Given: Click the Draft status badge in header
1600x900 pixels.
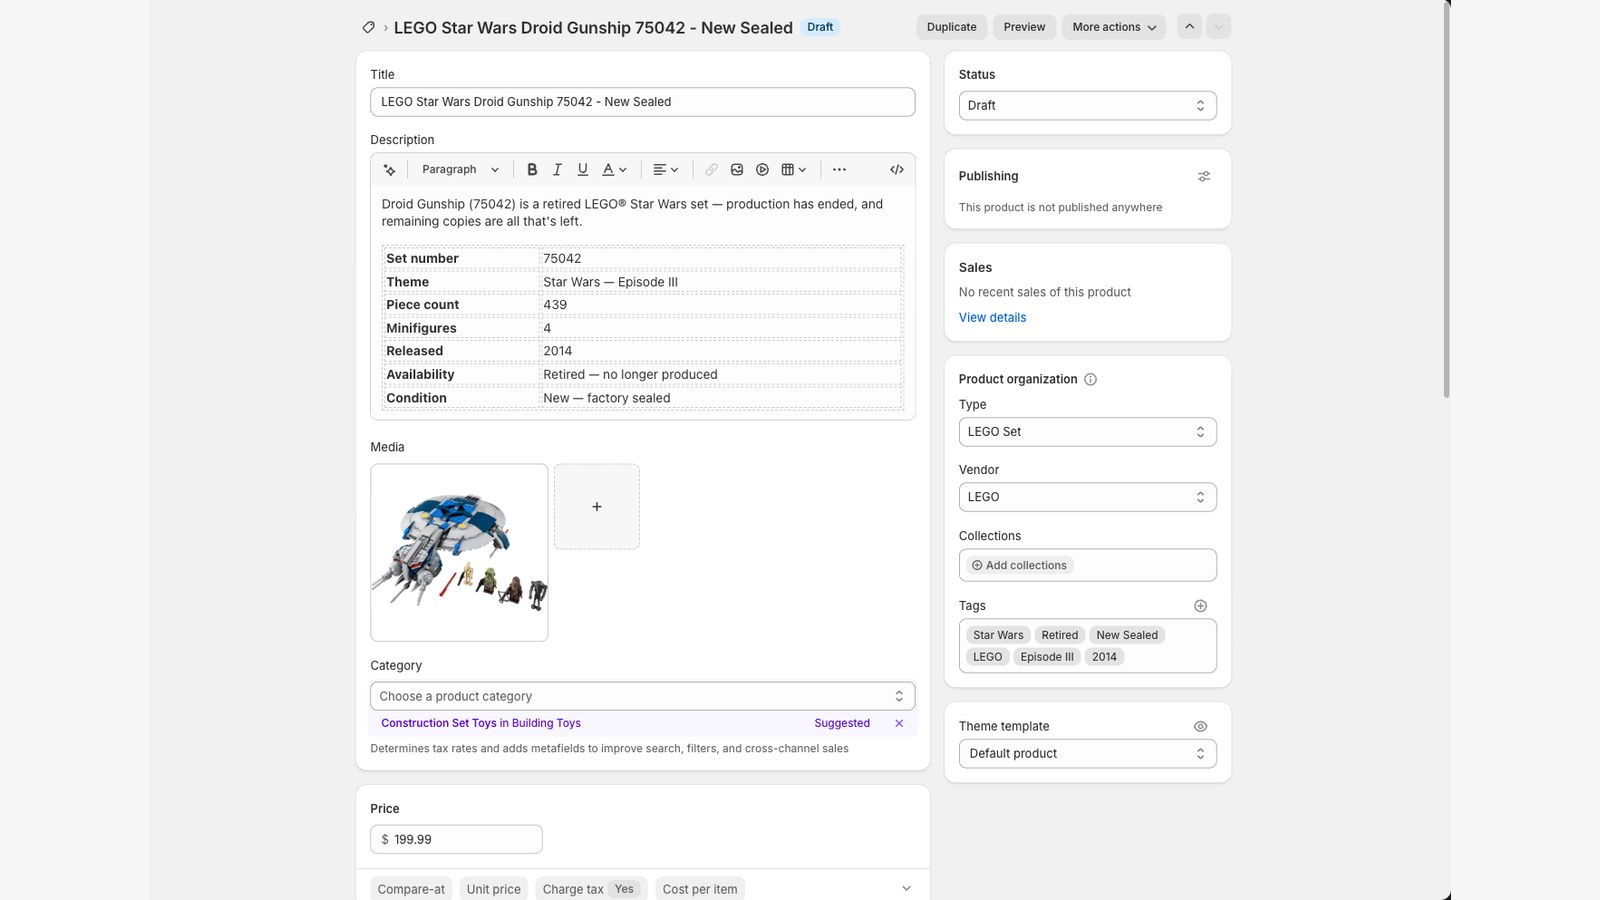Looking at the screenshot, I should click(820, 27).
